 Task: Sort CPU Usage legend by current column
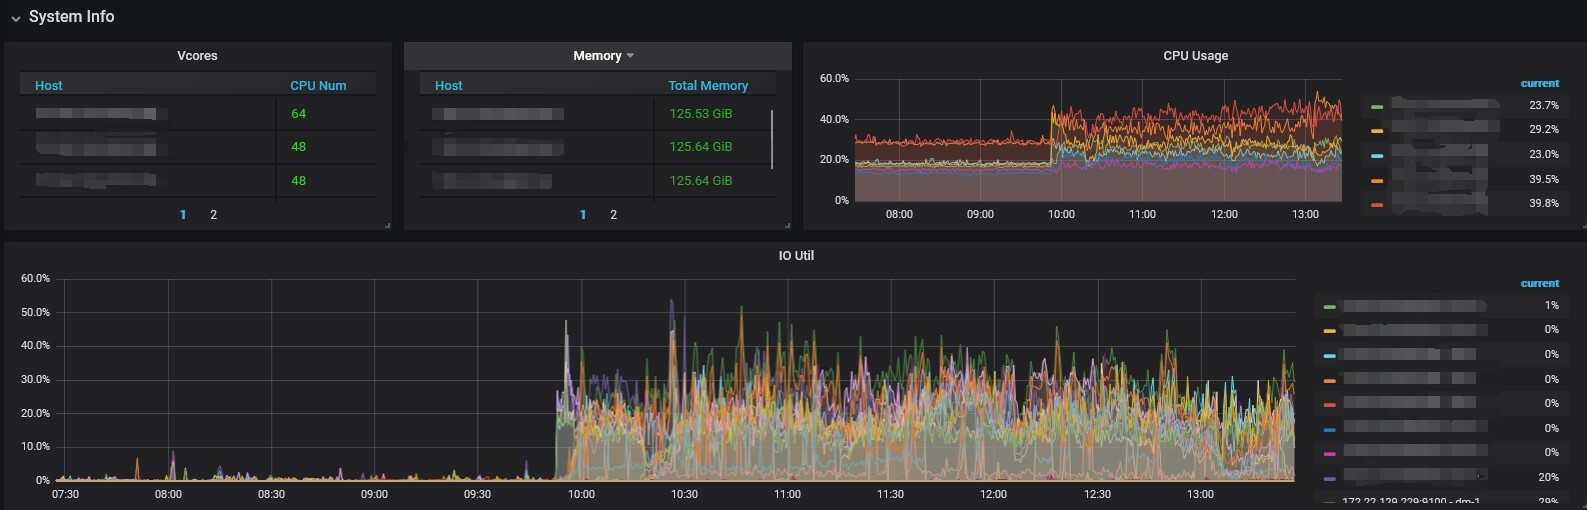pyautogui.click(x=1539, y=84)
